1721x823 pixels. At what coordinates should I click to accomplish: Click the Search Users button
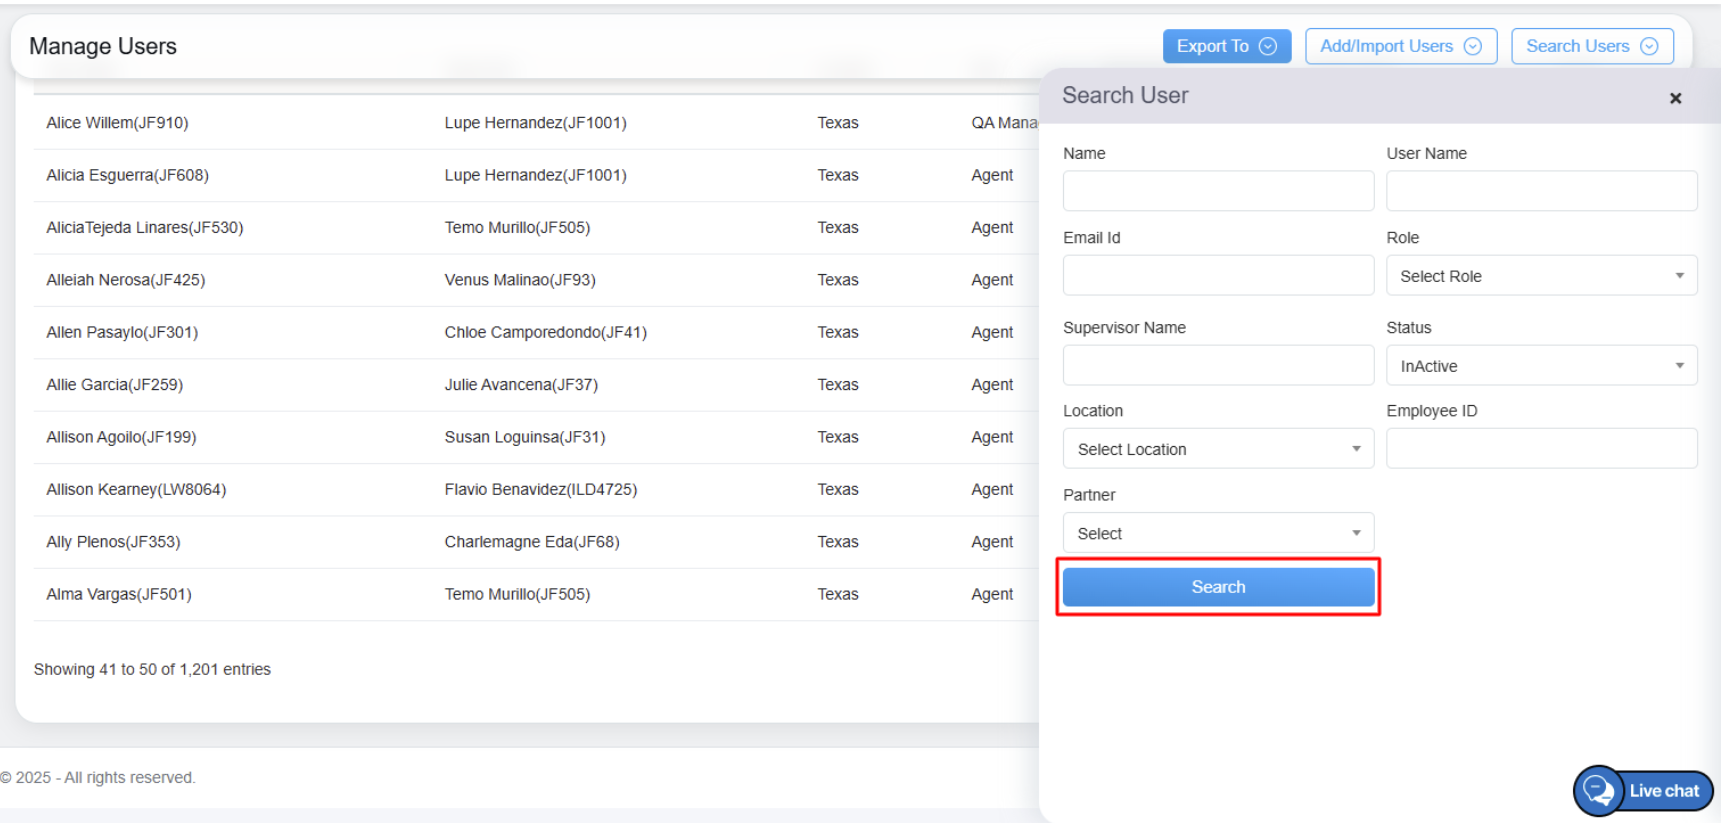pos(1591,46)
